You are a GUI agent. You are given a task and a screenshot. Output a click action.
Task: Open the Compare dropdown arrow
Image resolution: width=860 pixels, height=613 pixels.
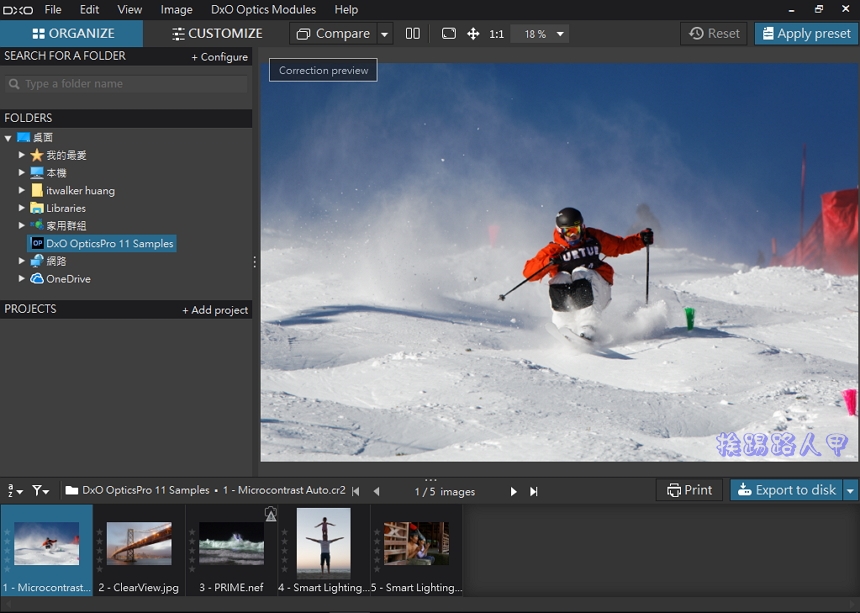[384, 34]
